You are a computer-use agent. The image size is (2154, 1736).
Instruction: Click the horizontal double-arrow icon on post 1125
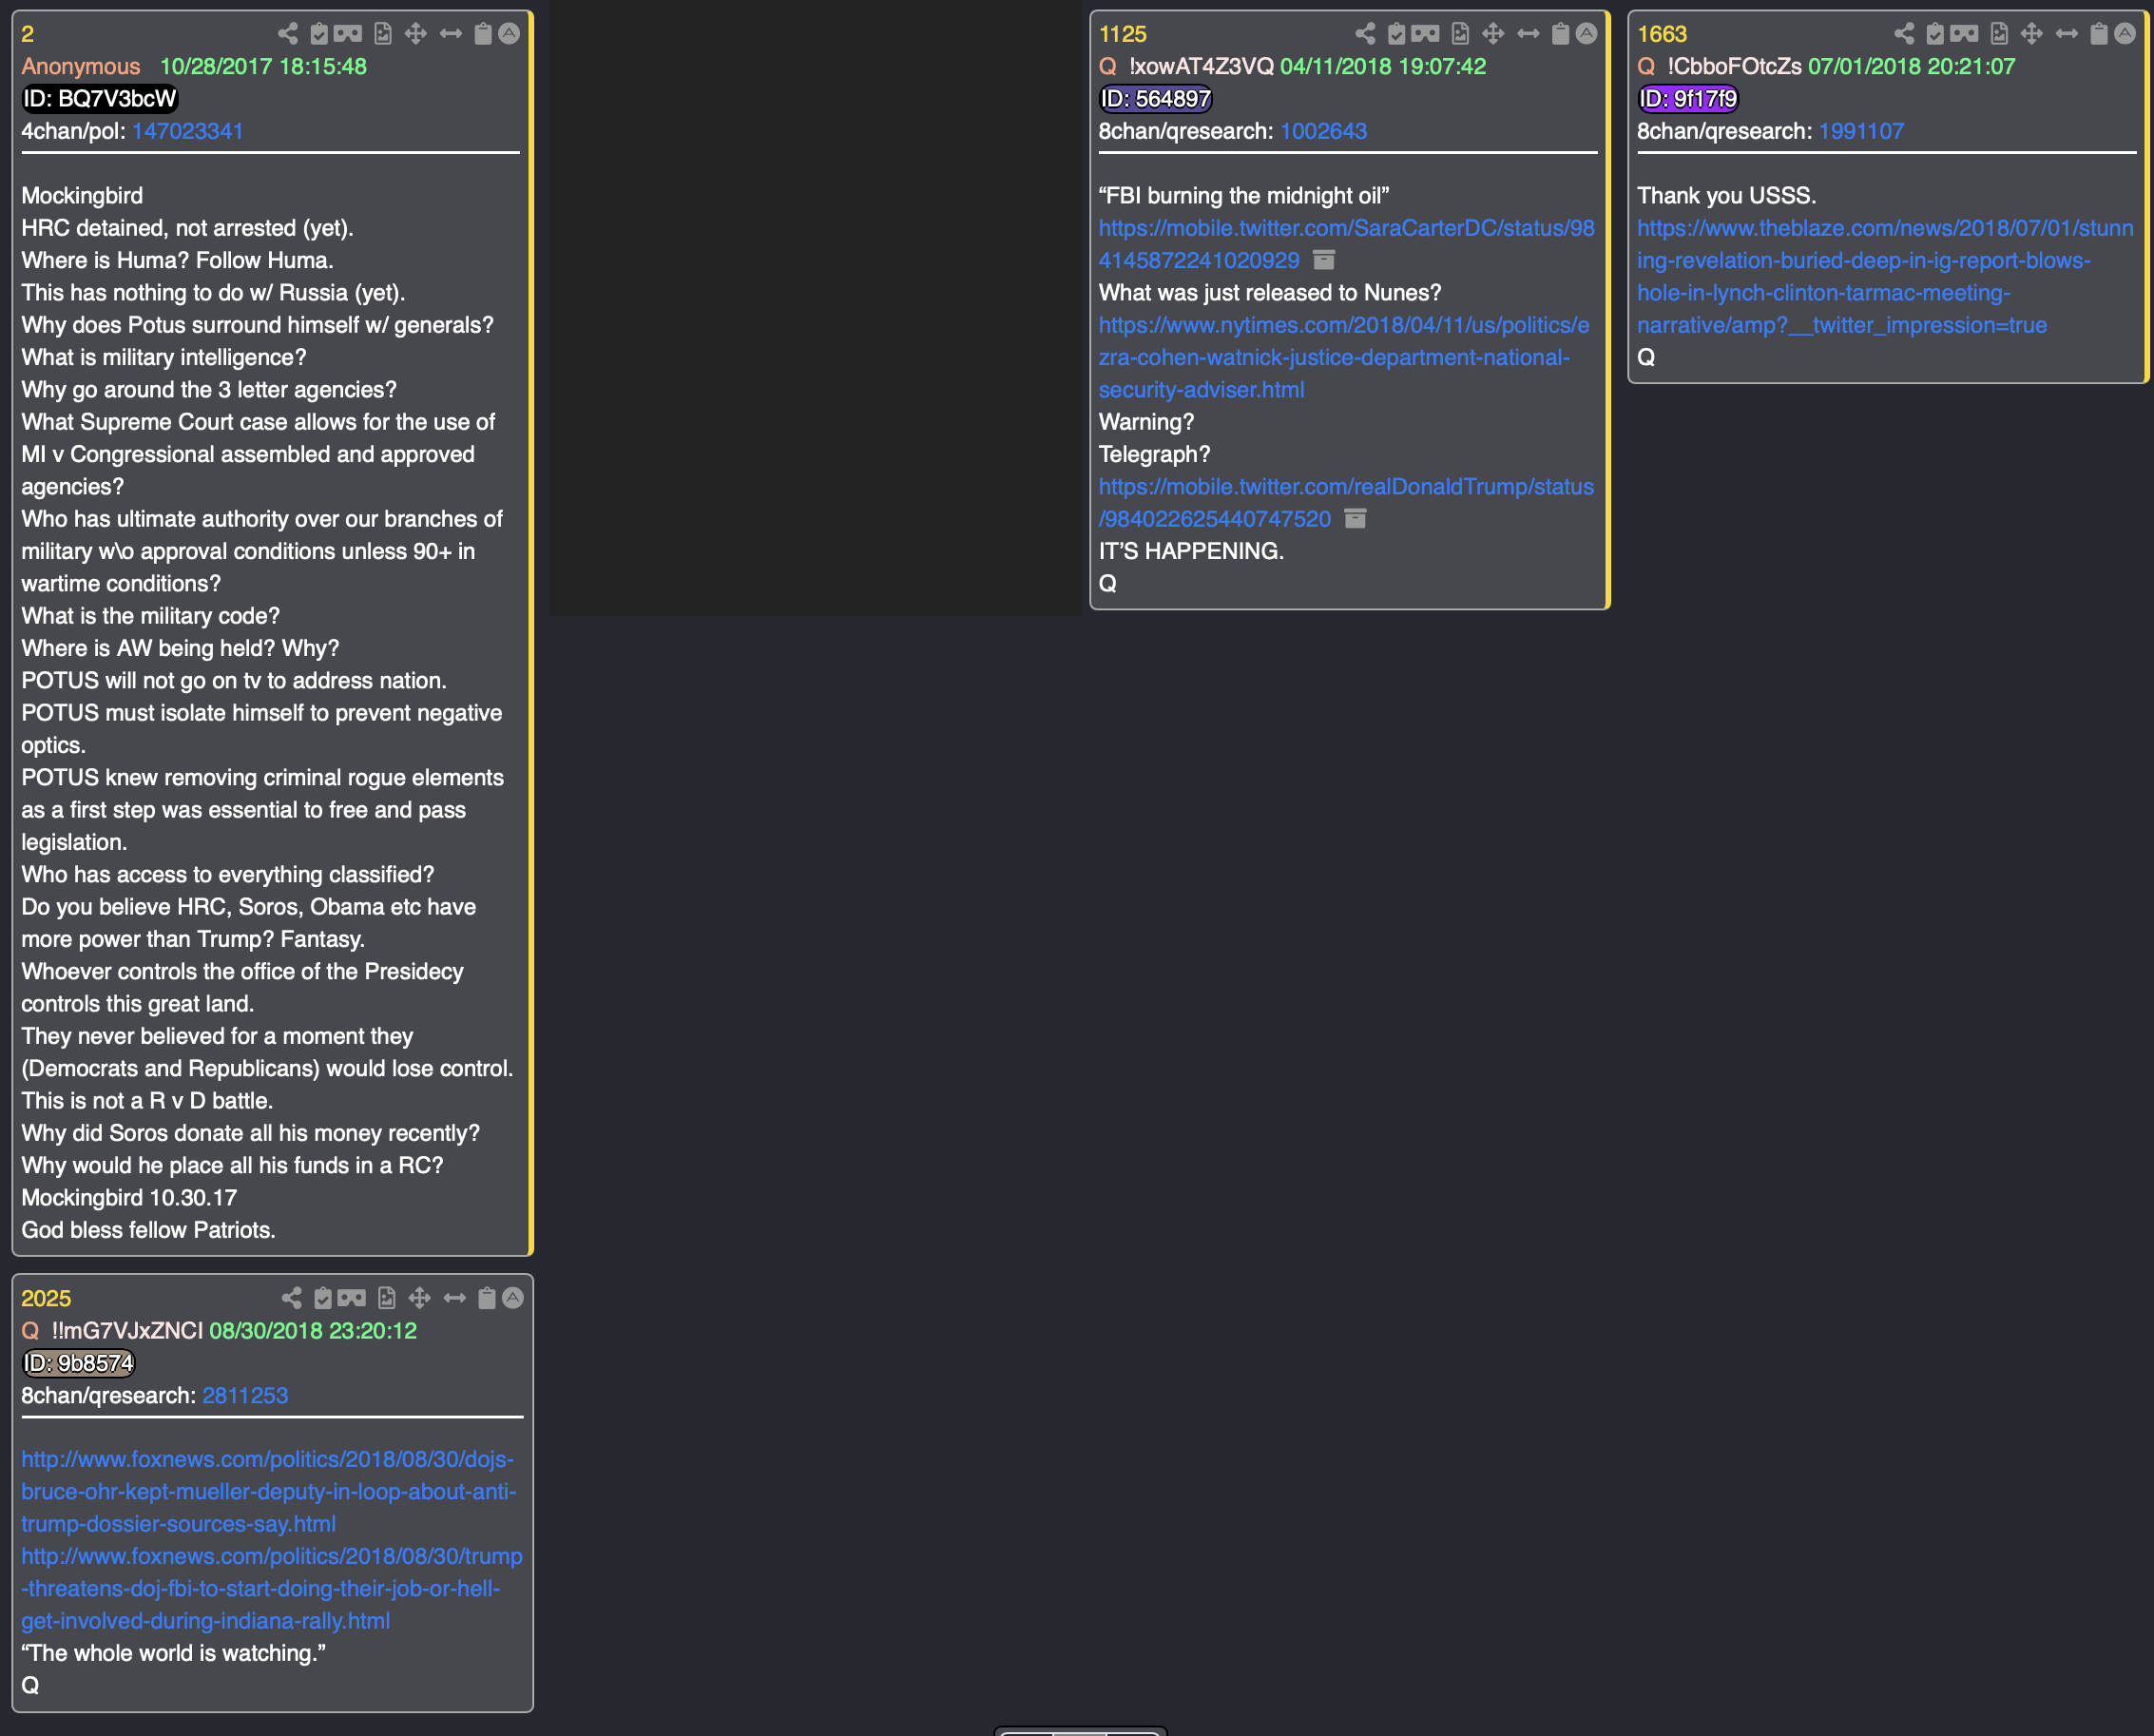pyautogui.click(x=1528, y=34)
